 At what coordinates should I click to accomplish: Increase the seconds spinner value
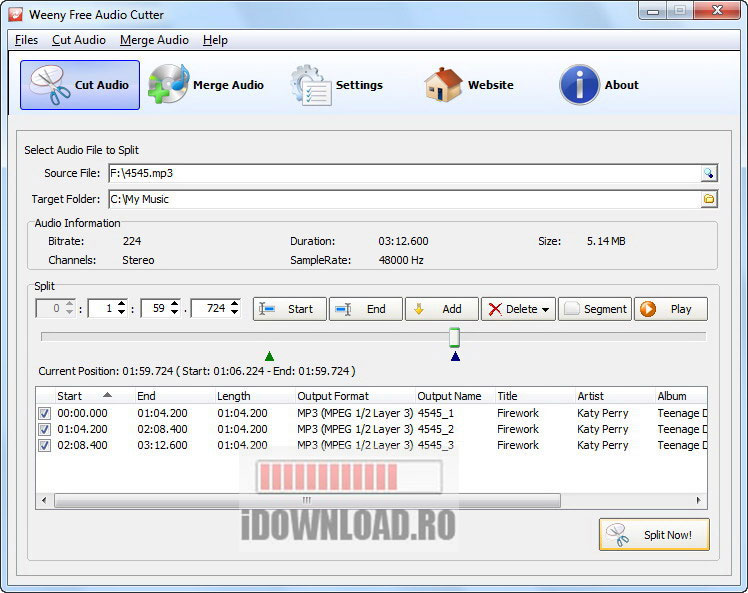click(175, 304)
